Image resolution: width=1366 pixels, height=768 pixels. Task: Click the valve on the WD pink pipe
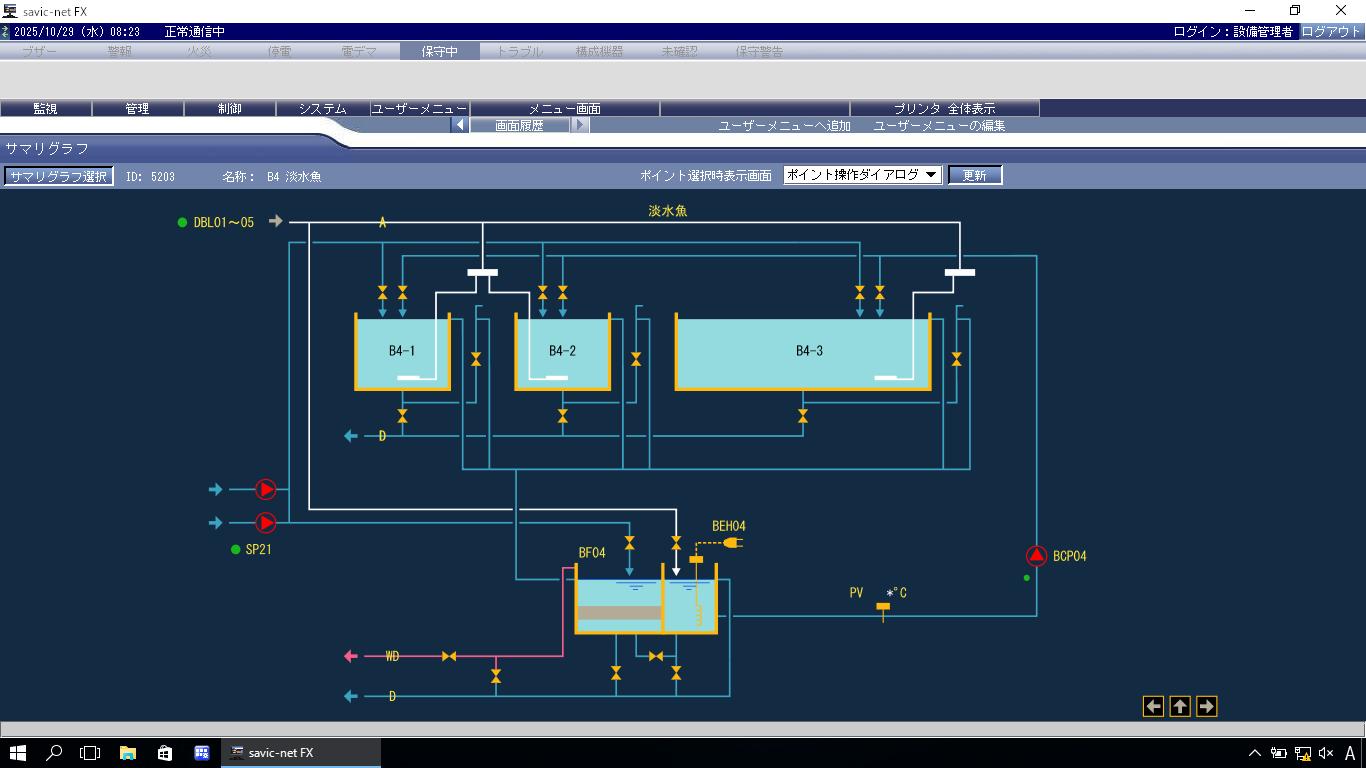(x=449, y=656)
